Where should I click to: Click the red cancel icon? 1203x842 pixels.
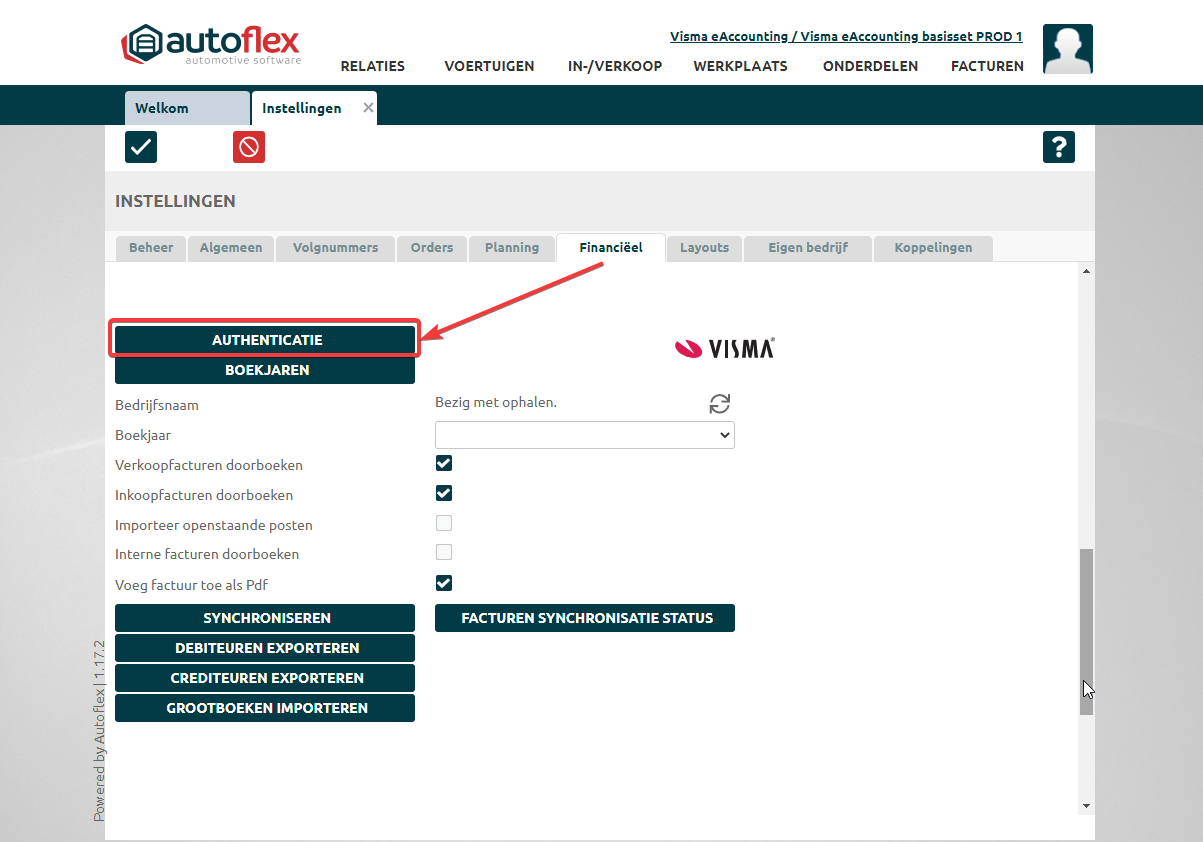click(x=249, y=147)
